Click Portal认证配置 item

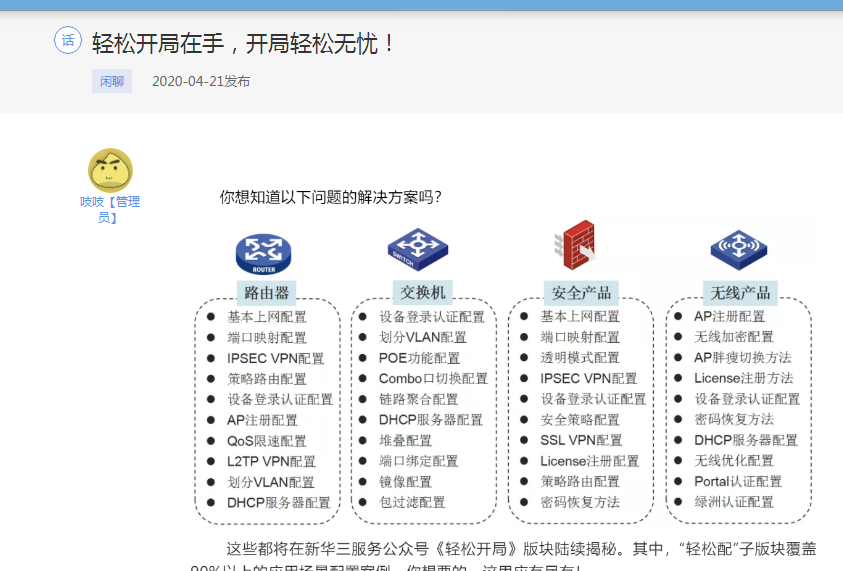point(738,481)
